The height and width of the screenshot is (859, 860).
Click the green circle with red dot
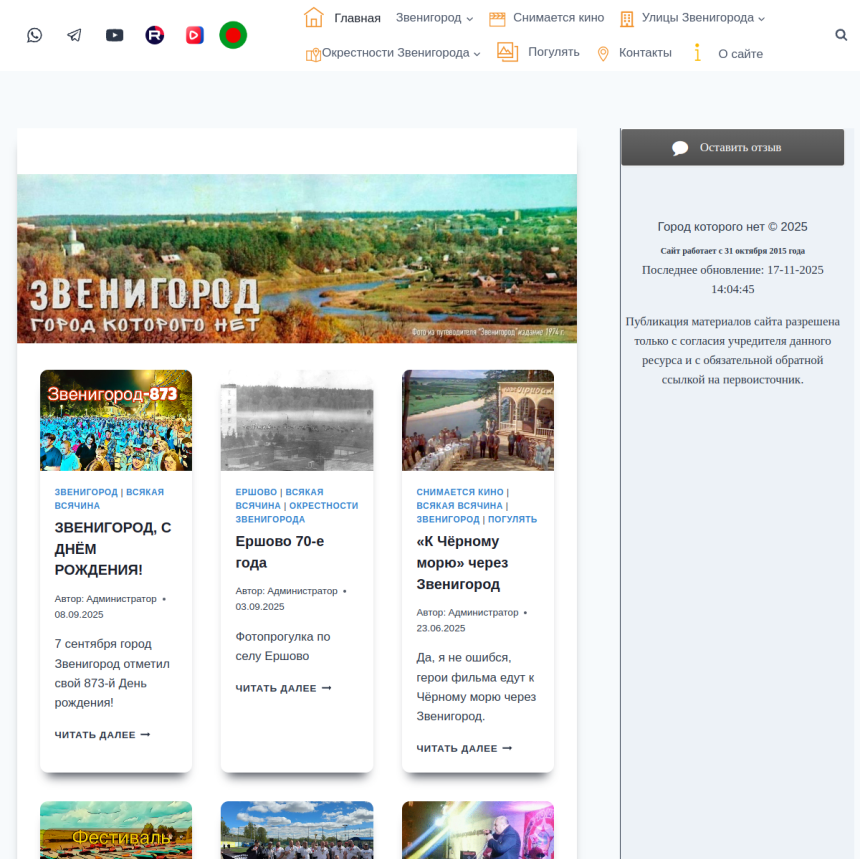coord(233,35)
